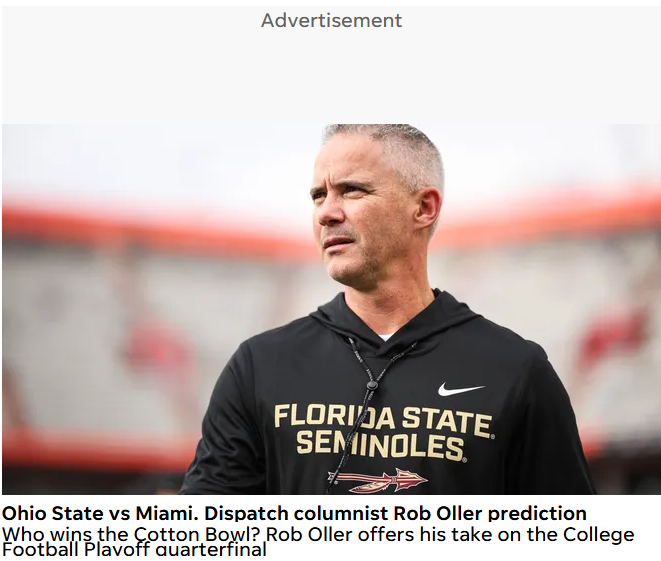Click "Football Playoff quarterfinal" description line
The image size is (661, 561).
pyautogui.click(x=134, y=550)
